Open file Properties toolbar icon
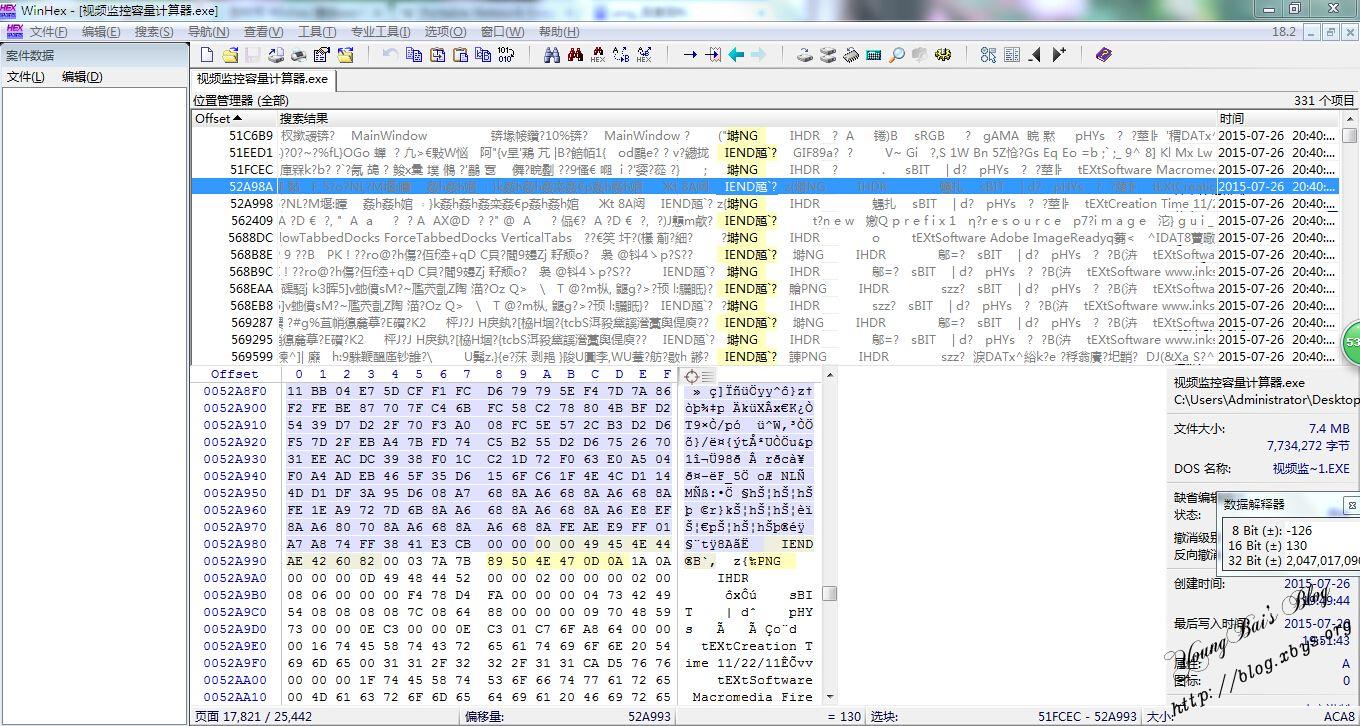Screen dimensions: 1360x726 (x=322, y=55)
